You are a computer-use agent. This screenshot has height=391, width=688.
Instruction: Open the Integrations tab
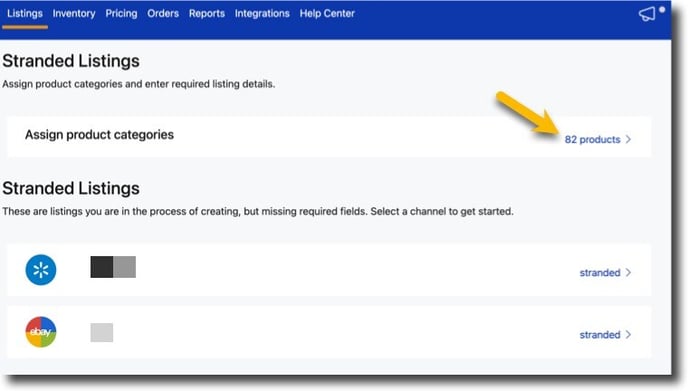point(262,14)
